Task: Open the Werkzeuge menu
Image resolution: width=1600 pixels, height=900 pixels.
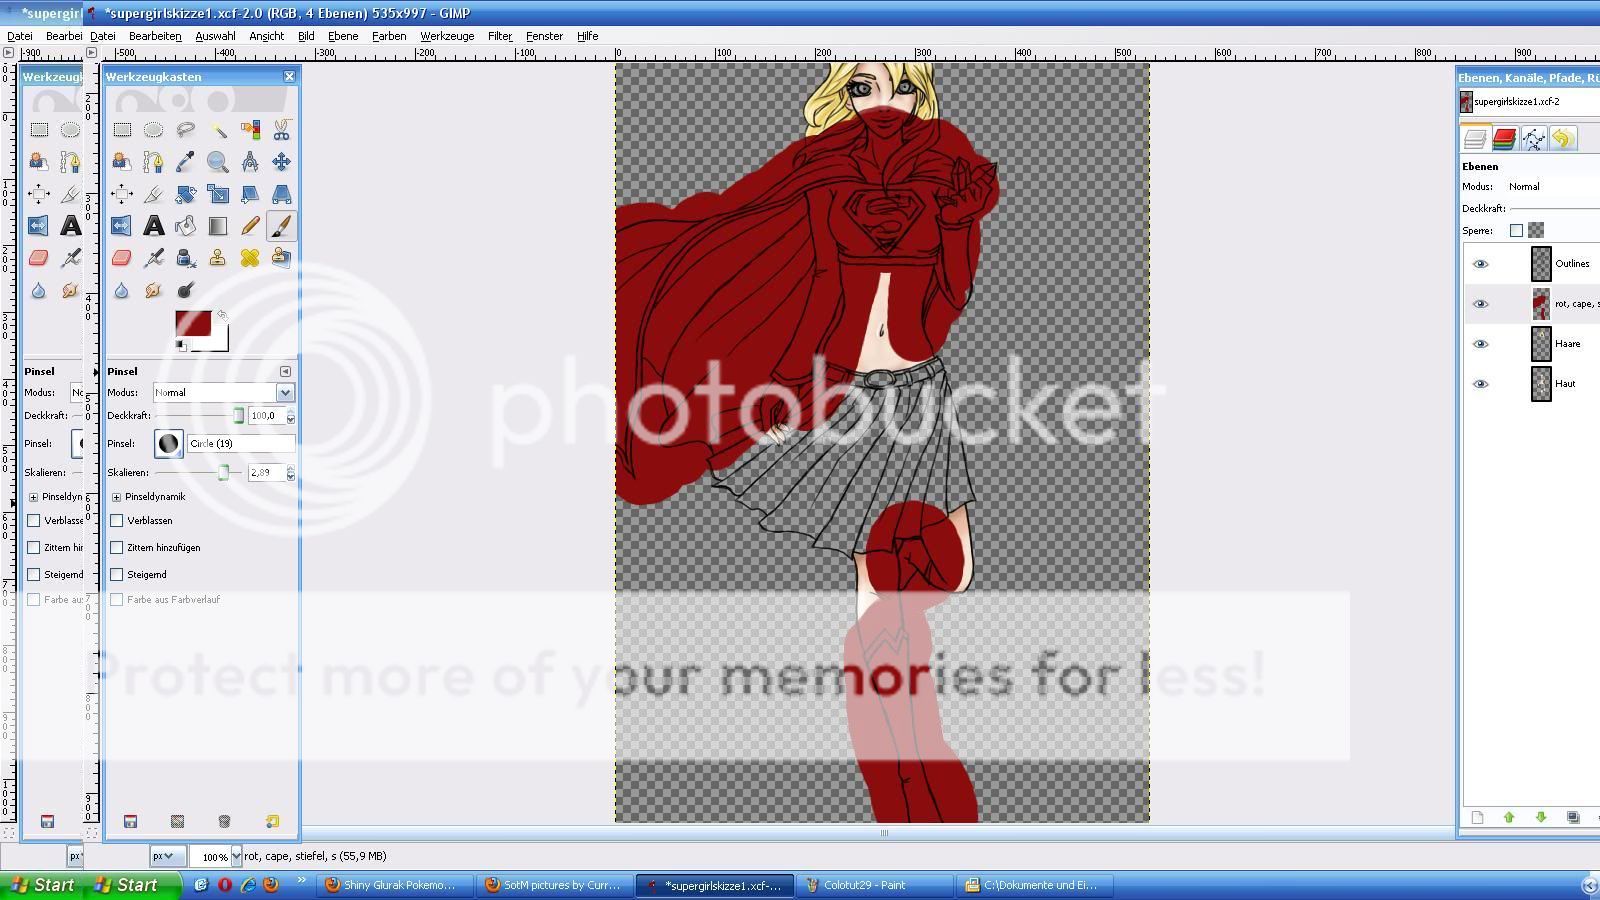Action: pos(447,36)
